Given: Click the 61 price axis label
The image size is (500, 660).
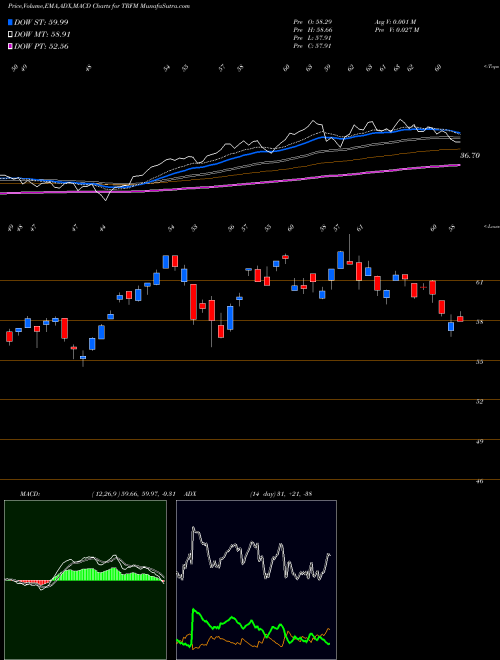Looking at the screenshot, I should click(479, 282).
